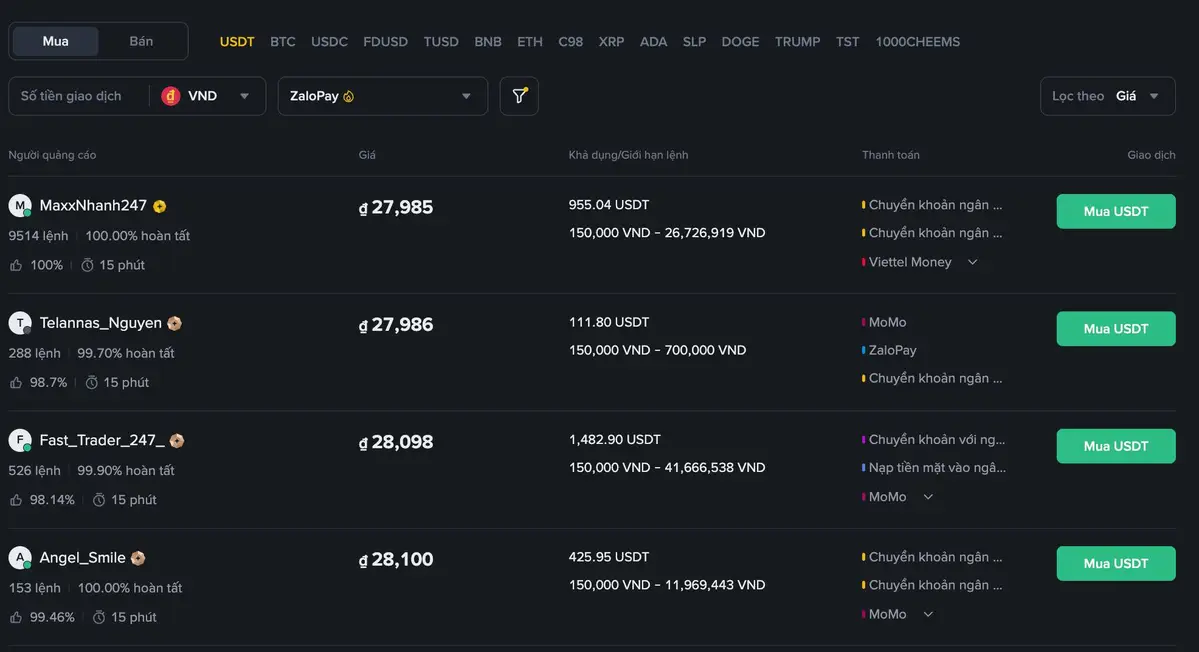Click the Fast_Trader_247_ merchant badge
Viewport: 1199px width, 652px height.
point(177,441)
